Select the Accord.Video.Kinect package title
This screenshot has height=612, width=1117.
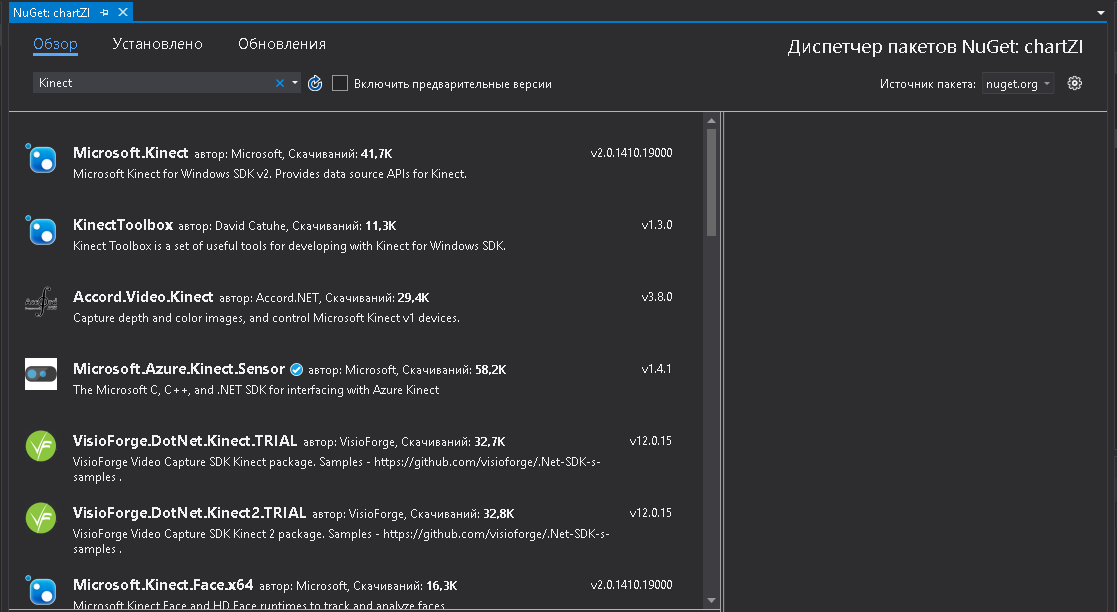coord(142,296)
